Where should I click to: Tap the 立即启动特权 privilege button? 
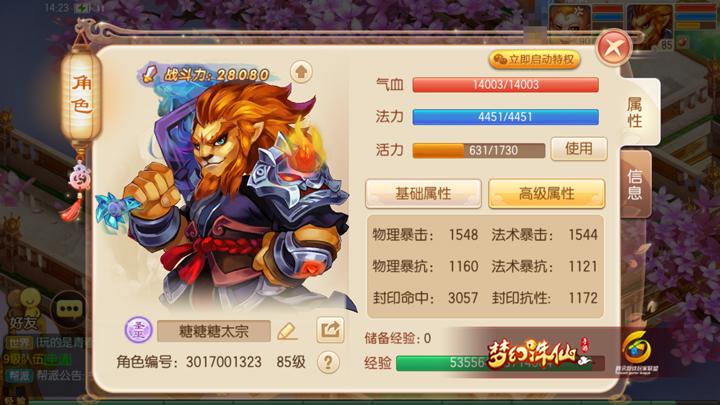534,60
